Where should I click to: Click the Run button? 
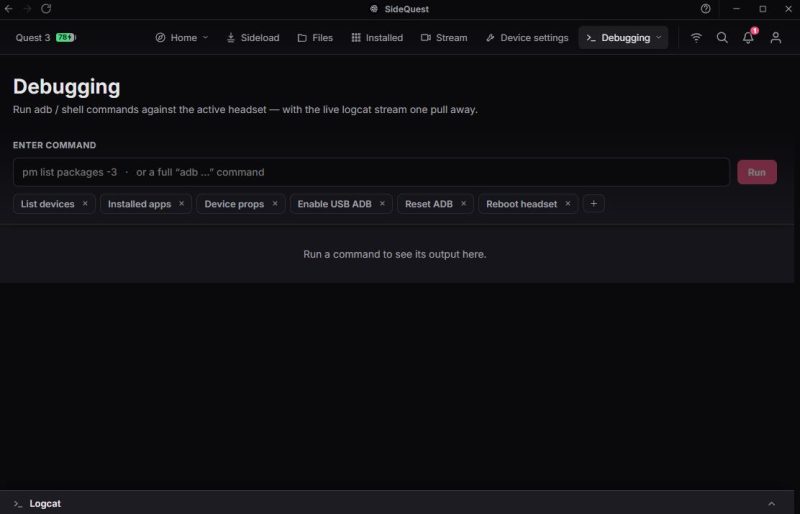757,172
